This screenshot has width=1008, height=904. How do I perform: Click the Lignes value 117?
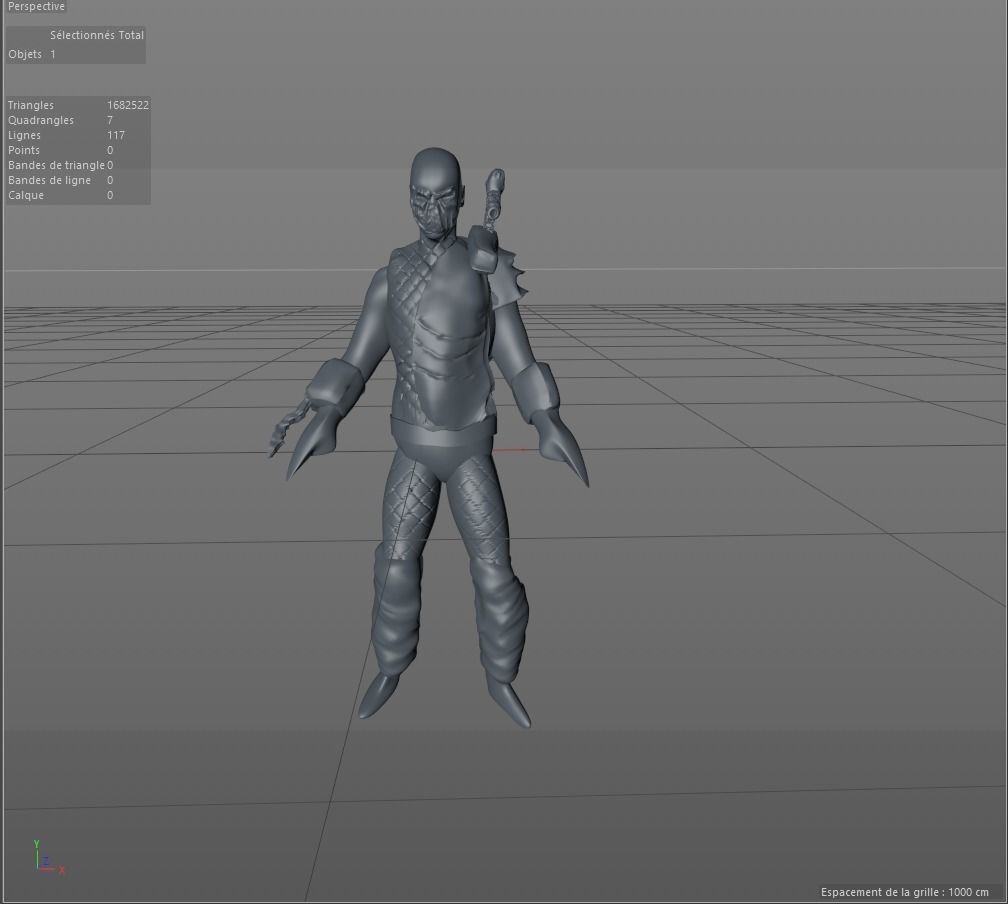click(116, 135)
